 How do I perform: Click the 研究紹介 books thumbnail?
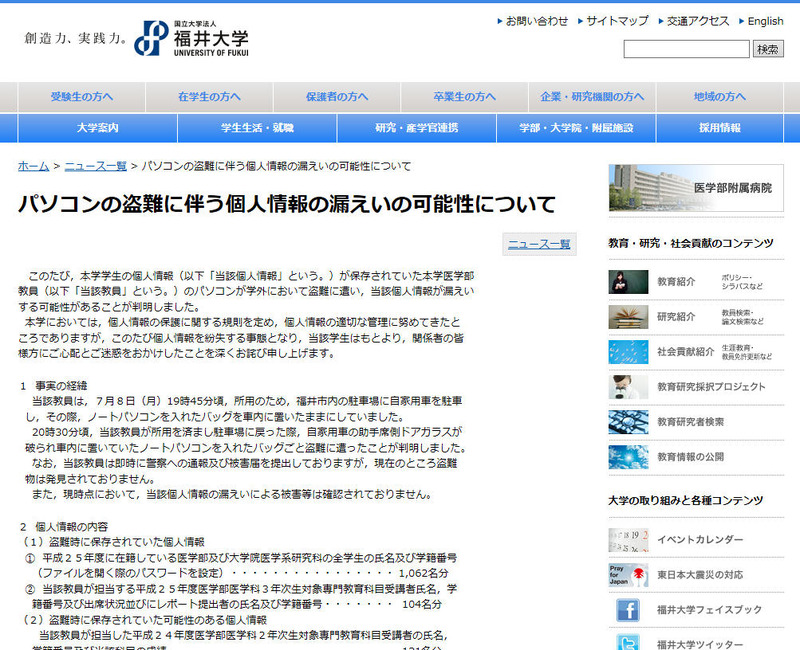[x=628, y=317]
